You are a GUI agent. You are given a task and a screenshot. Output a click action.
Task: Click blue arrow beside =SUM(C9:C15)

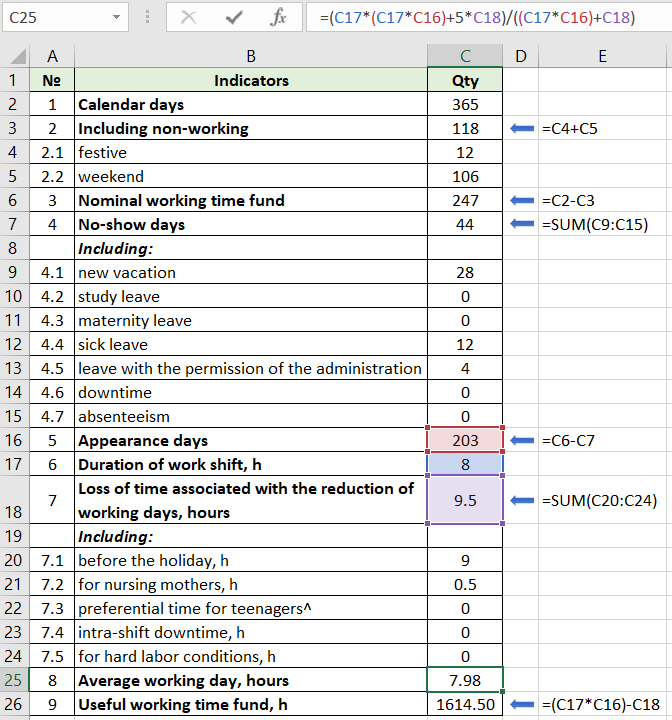tap(522, 225)
